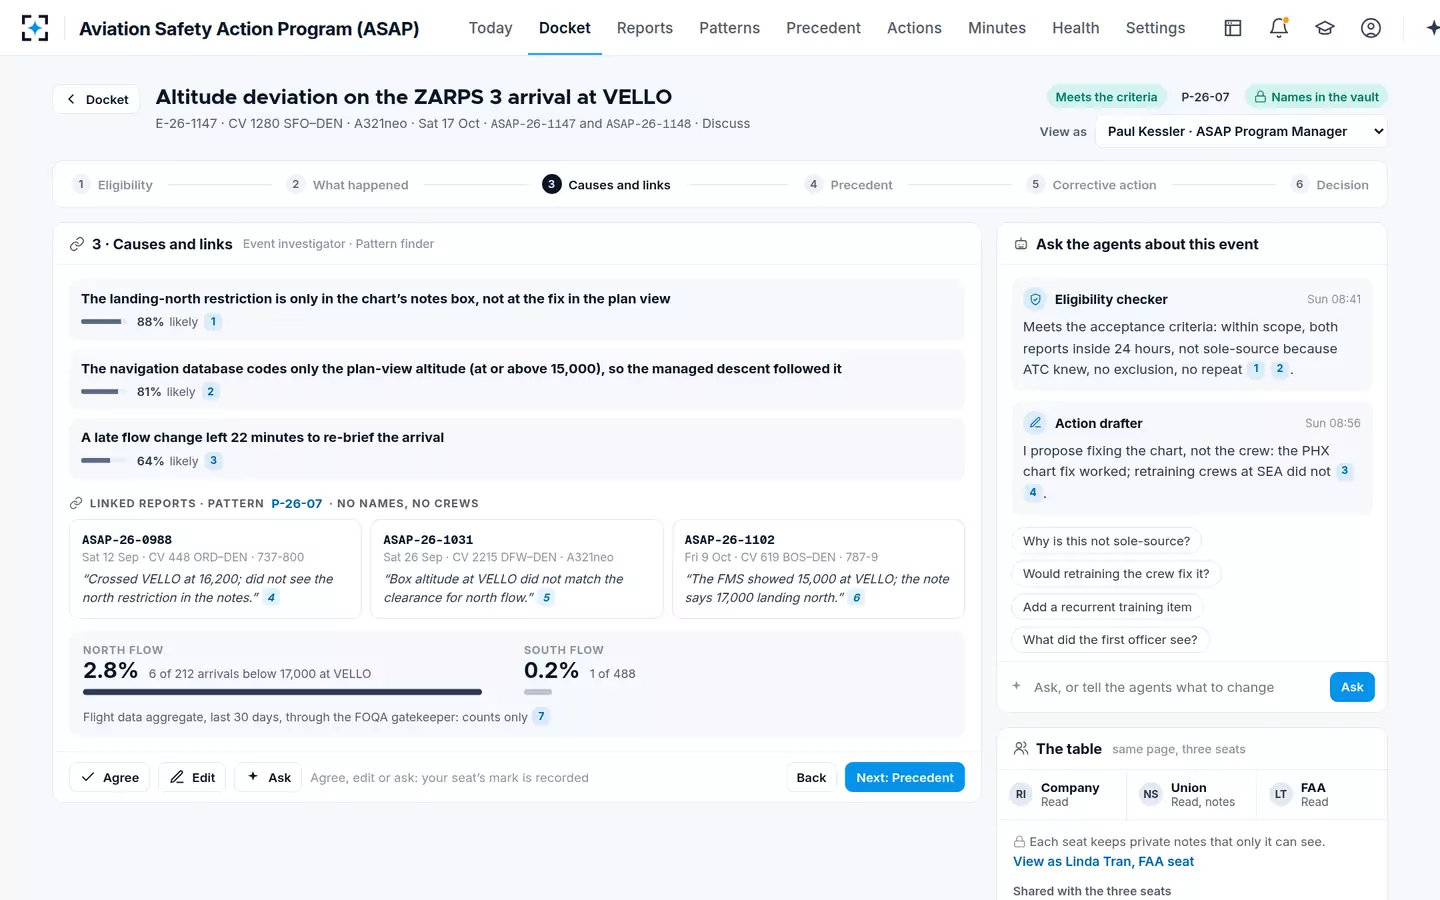The image size is (1440, 900).
Task: Open the notifications bell
Action: click(x=1278, y=28)
